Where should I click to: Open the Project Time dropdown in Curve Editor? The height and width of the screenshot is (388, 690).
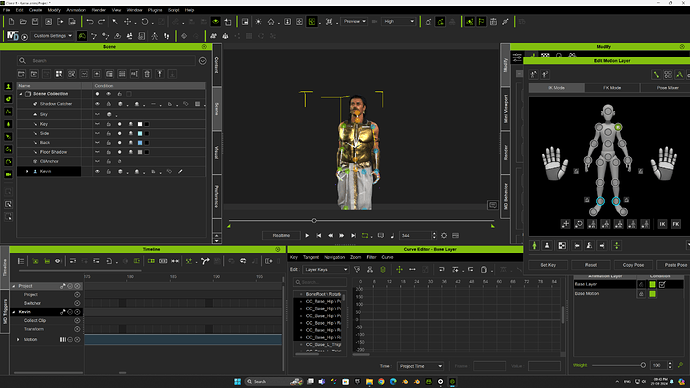point(420,366)
